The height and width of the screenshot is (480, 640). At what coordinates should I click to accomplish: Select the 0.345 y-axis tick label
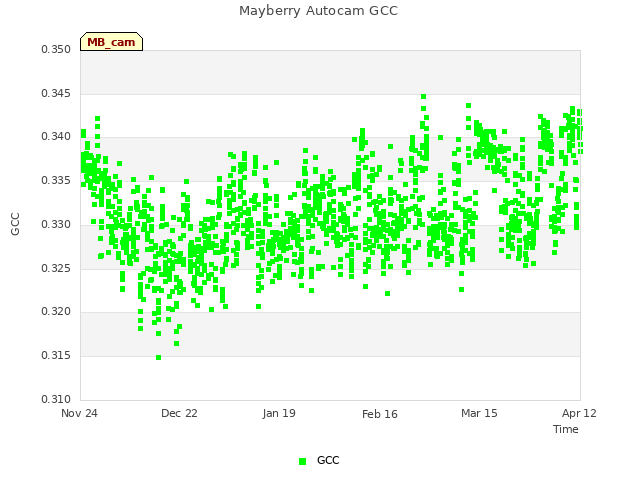pos(56,93)
